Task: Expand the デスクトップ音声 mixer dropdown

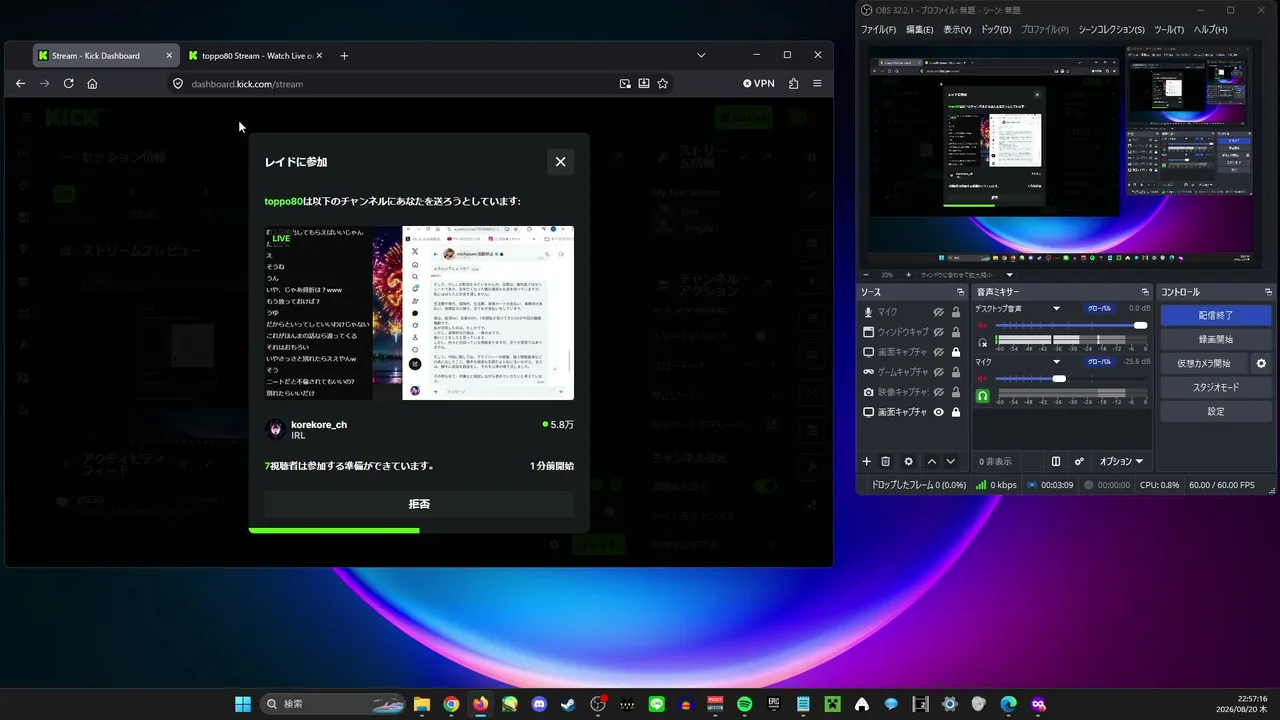Action: [1056, 308]
